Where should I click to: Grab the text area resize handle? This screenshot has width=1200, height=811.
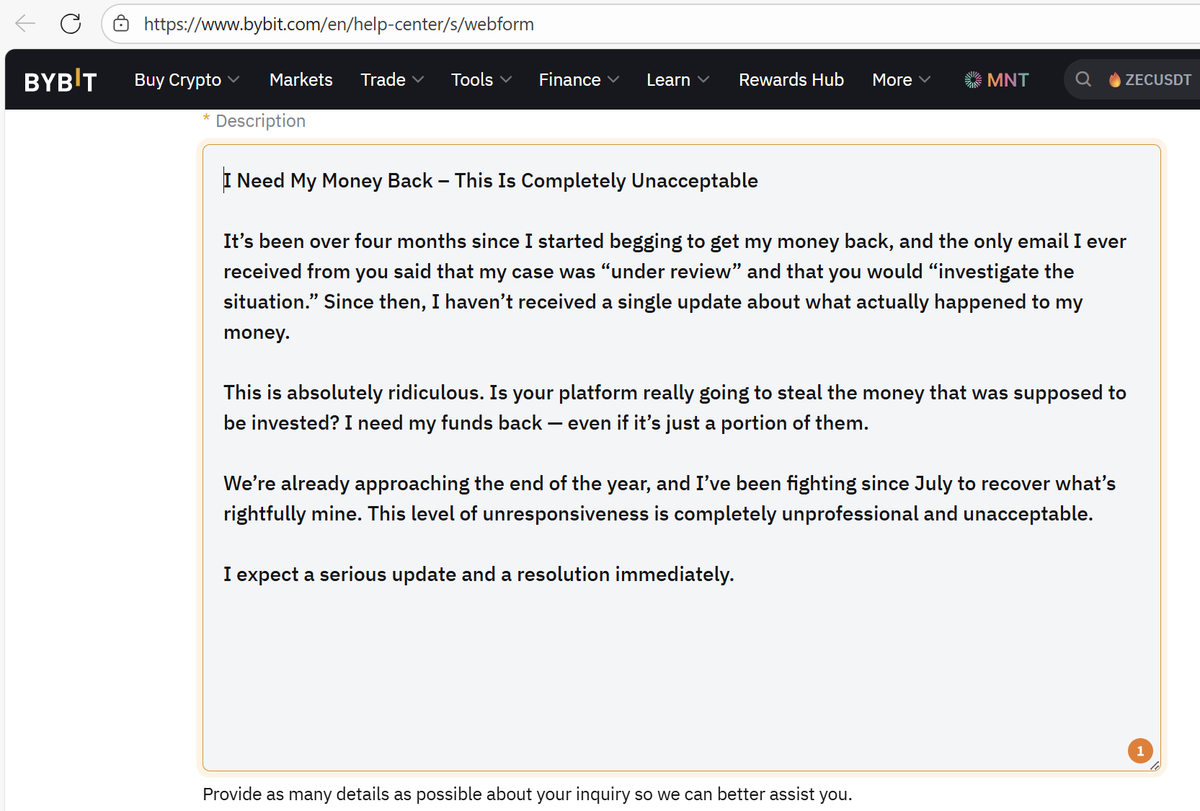1154,764
